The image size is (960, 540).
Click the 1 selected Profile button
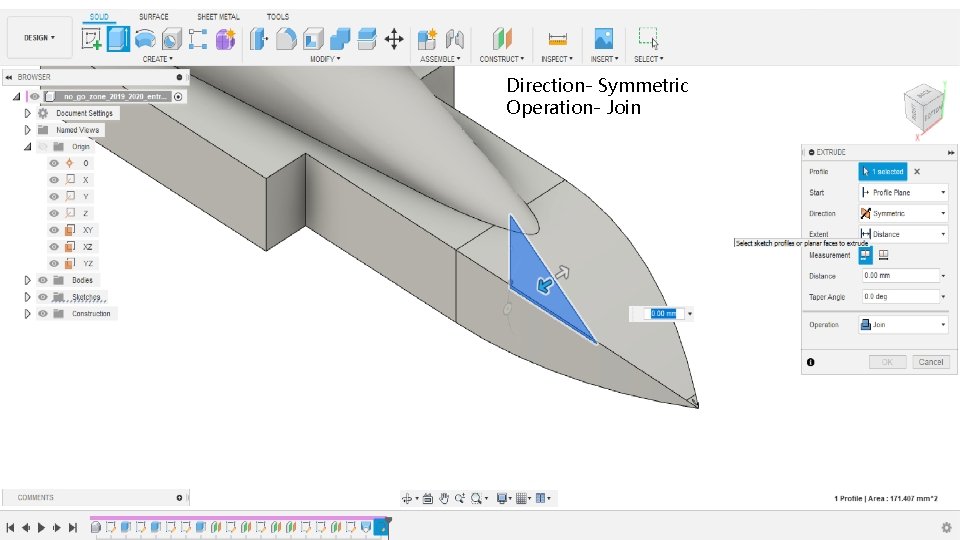pyautogui.click(x=883, y=171)
